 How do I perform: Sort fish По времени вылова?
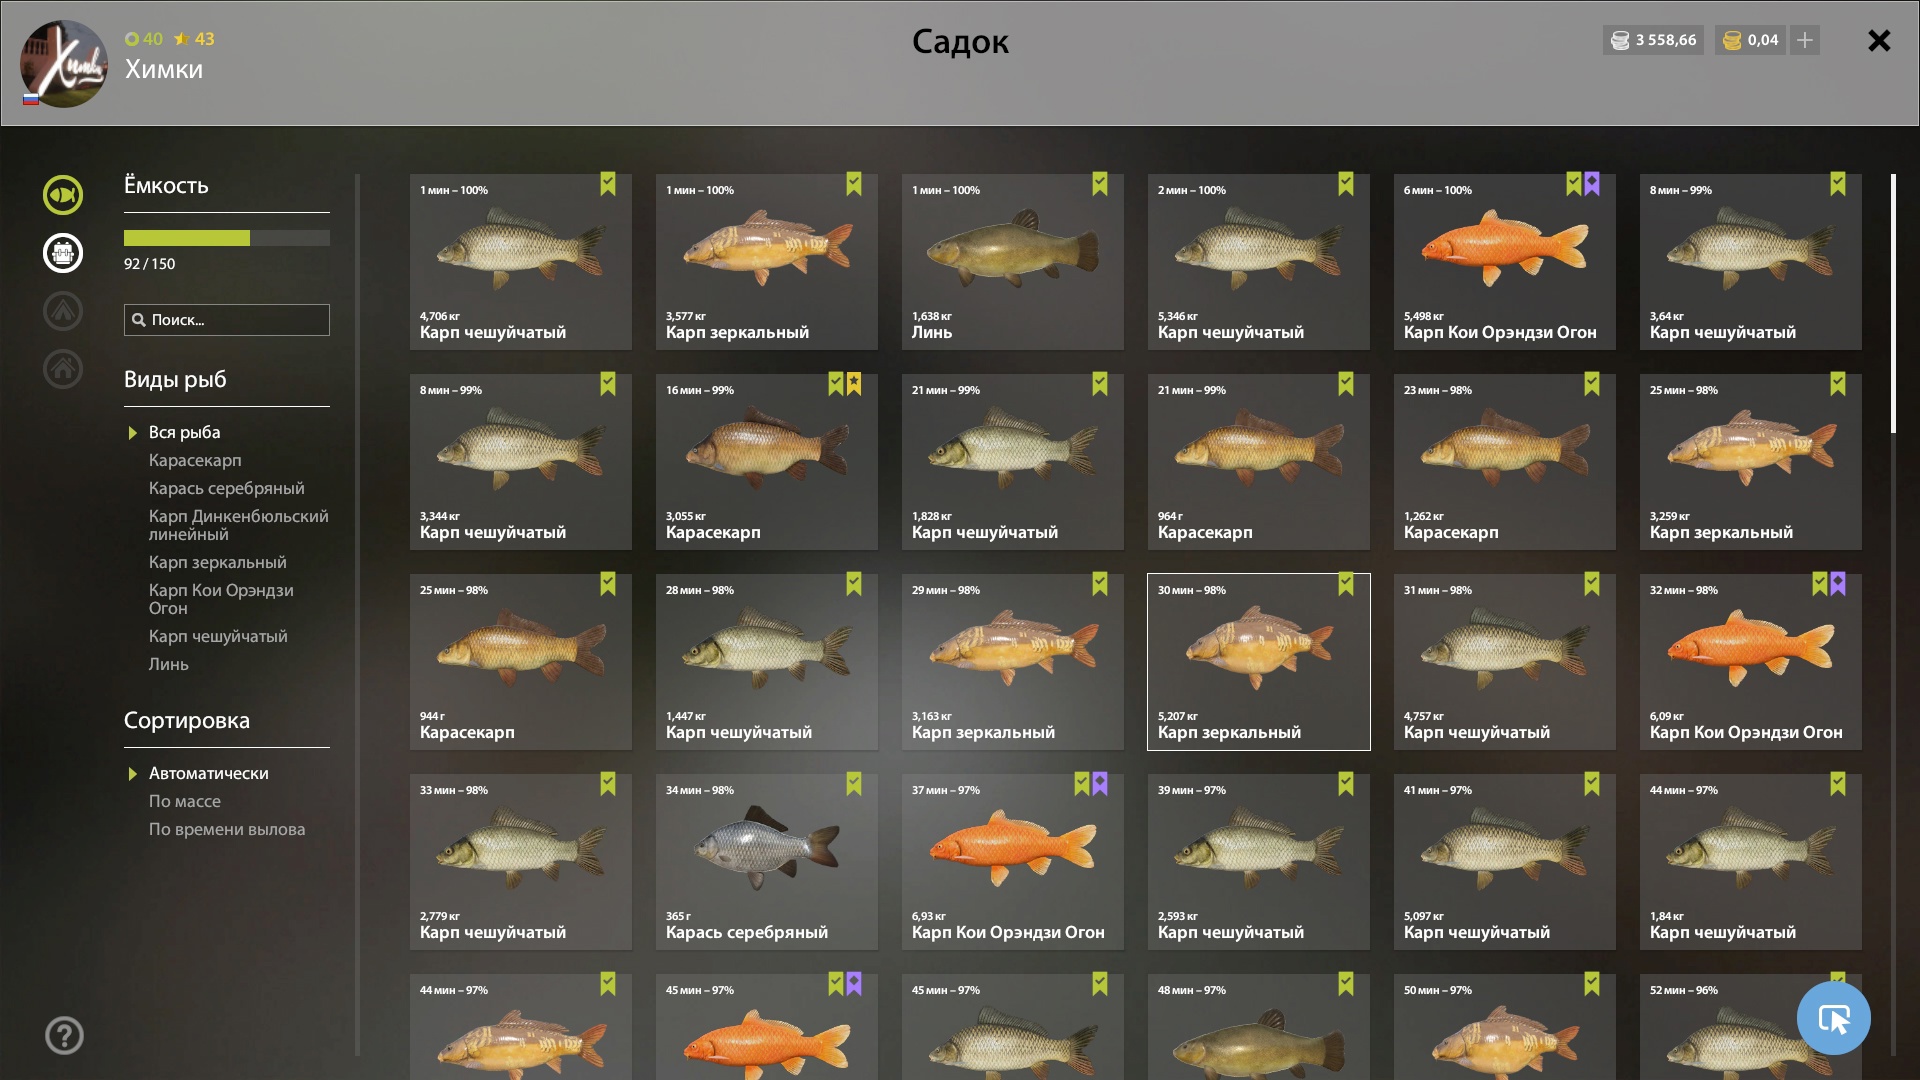click(x=227, y=829)
